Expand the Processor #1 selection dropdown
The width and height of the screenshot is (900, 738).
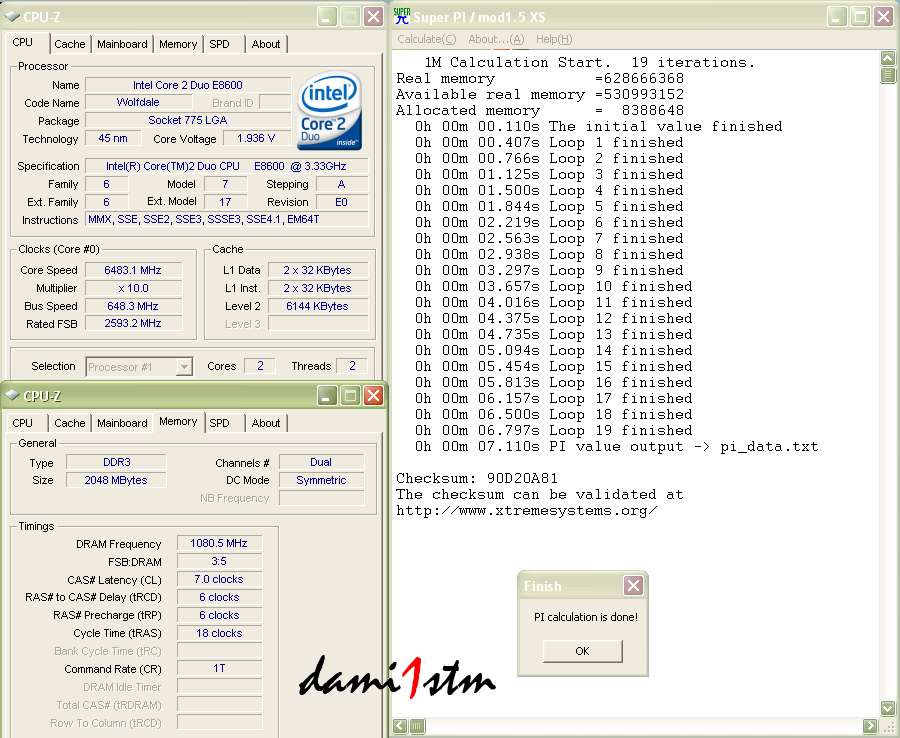(x=184, y=367)
